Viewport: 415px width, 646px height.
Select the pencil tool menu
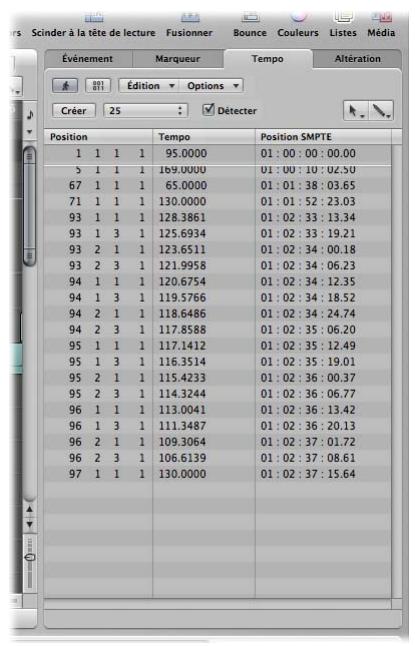point(381,111)
